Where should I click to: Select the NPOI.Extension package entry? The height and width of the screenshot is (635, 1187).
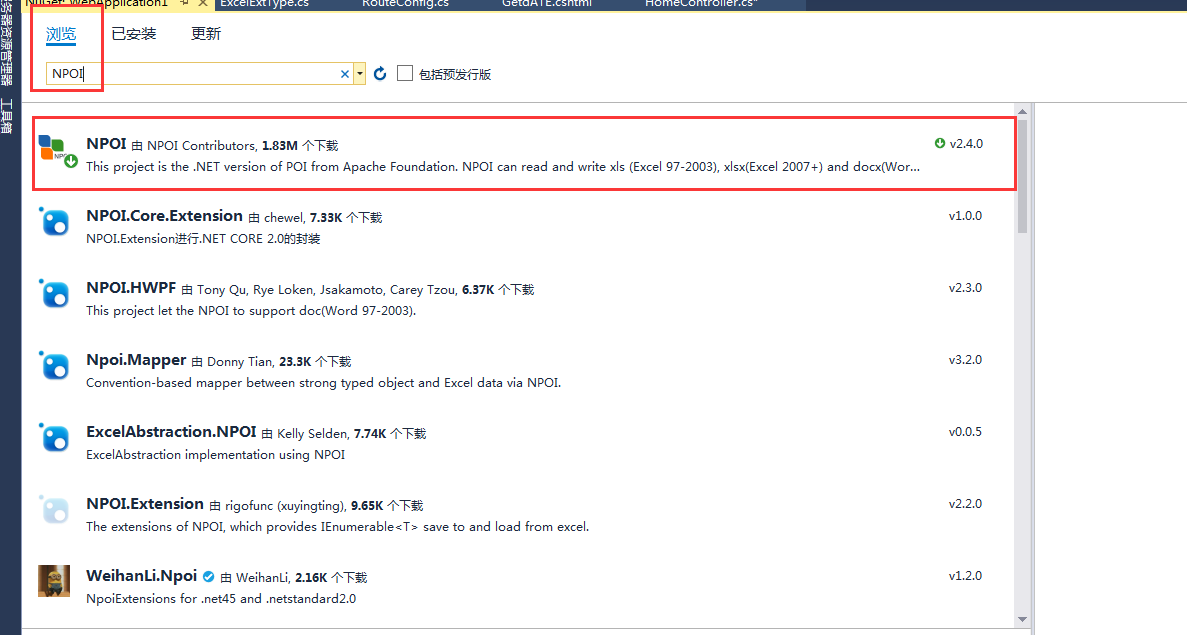(145, 504)
